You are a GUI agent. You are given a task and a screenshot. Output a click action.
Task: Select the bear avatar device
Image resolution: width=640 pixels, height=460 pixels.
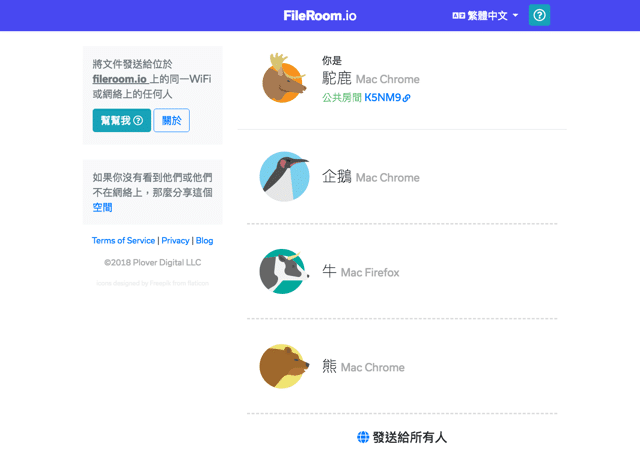click(284, 366)
